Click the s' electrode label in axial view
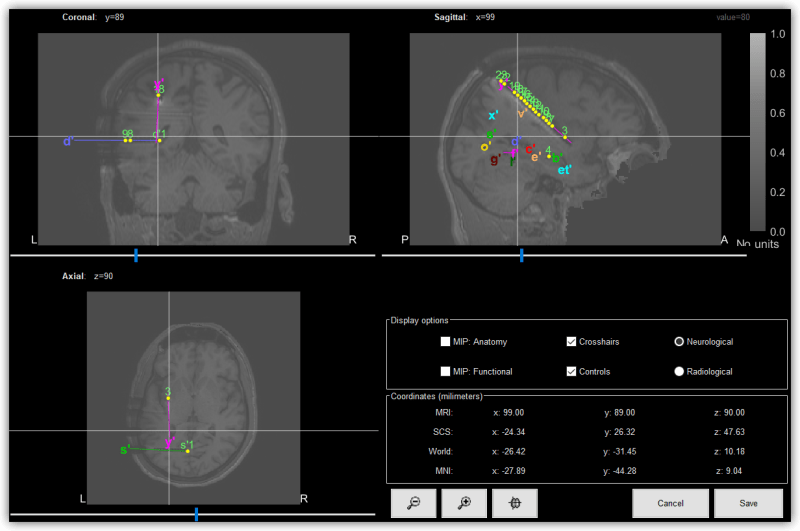The image size is (800, 531). click(125, 450)
